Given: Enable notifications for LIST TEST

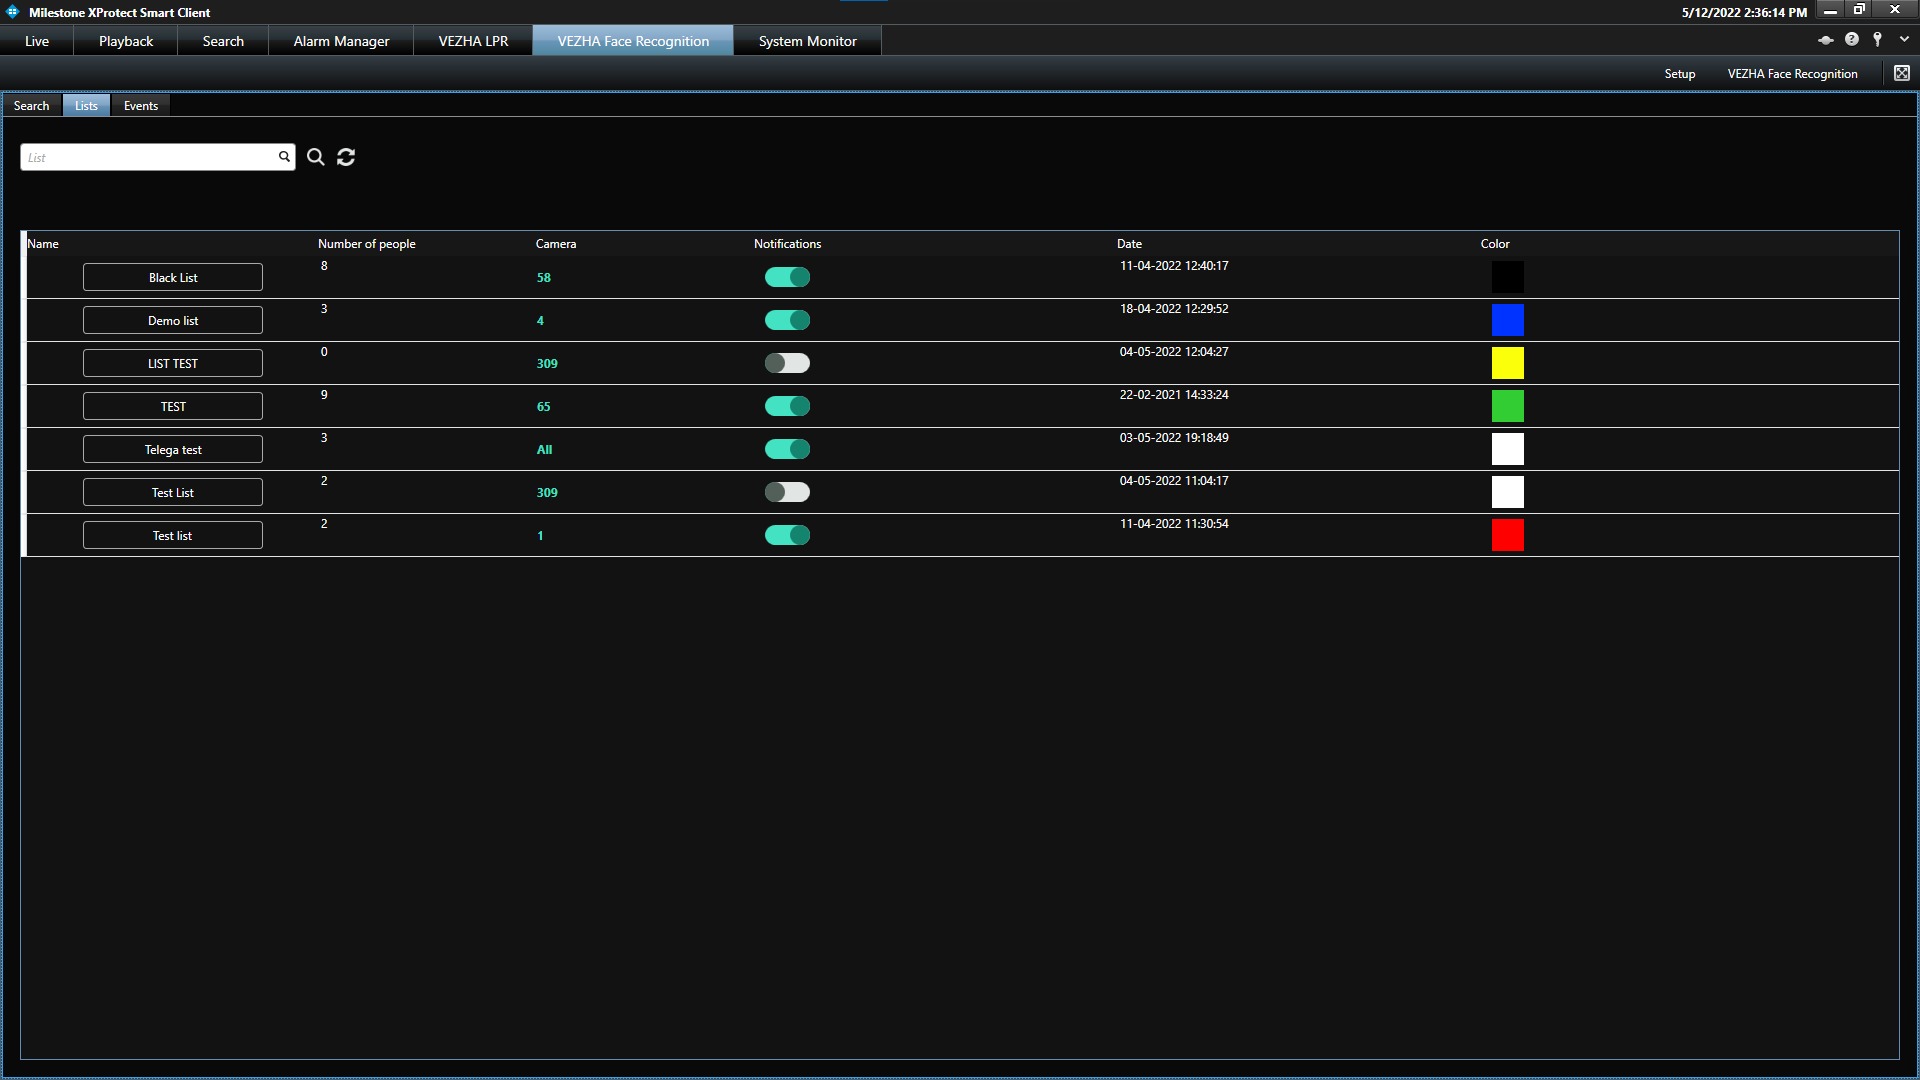Looking at the screenshot, I should (787, 363).
